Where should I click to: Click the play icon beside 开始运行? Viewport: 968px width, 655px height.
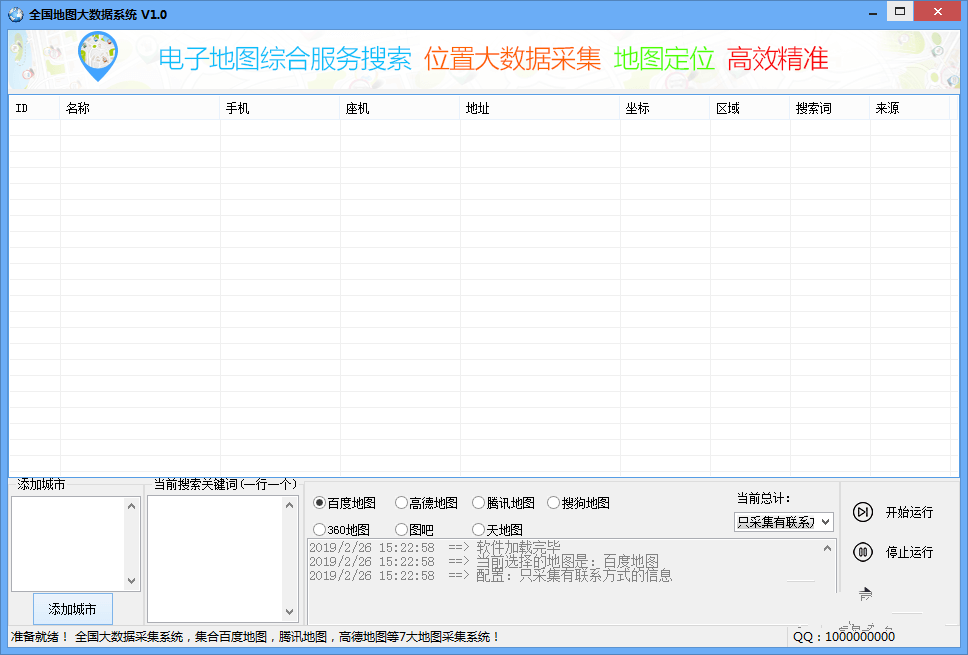pyautogui.click(x=862, y=512)
